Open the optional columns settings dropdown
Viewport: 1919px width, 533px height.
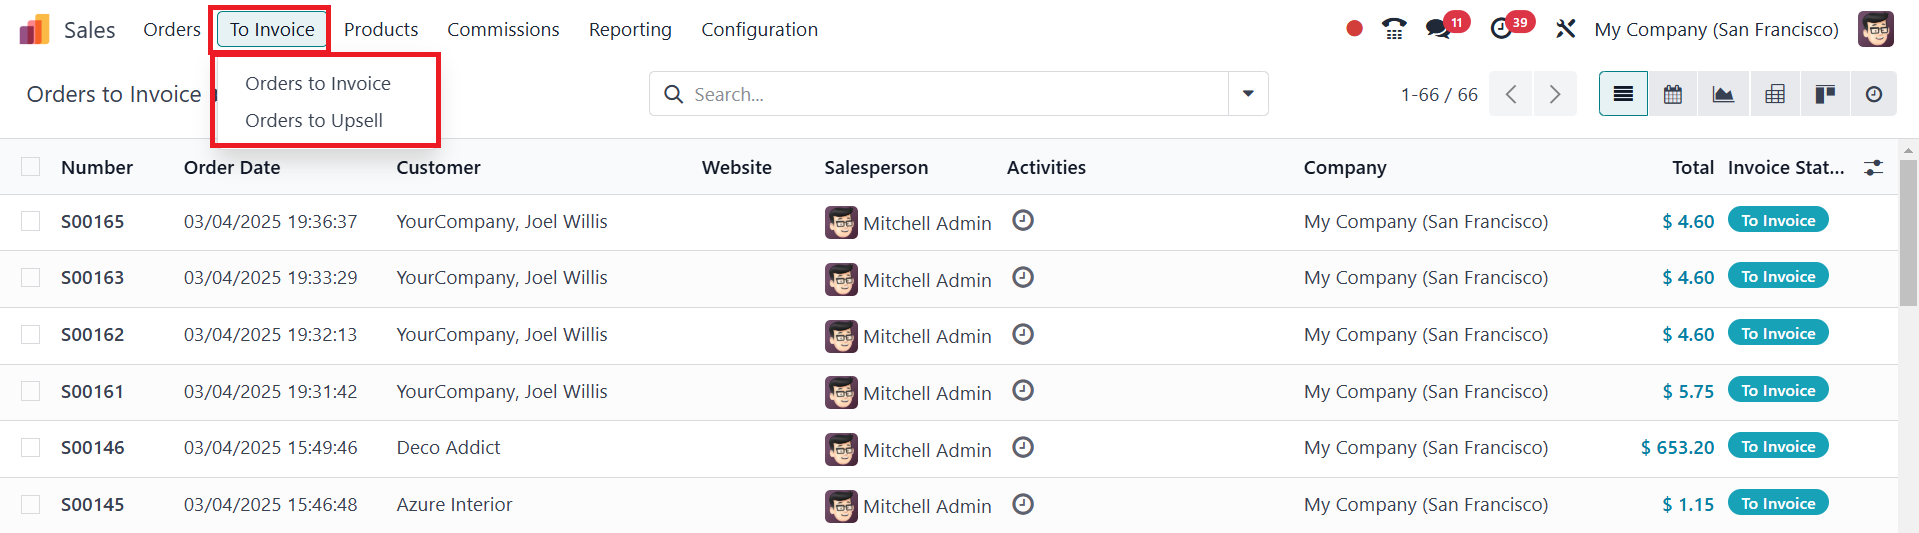pyautogui.click(x=1873, y=168)
